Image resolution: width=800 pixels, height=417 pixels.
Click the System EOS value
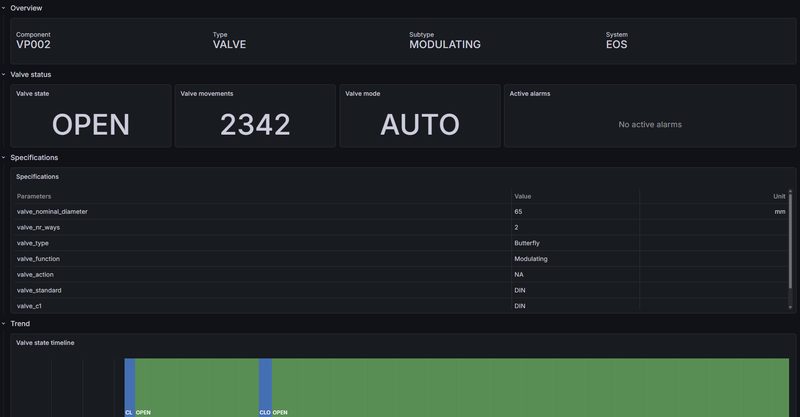click(x=616, y=44)
